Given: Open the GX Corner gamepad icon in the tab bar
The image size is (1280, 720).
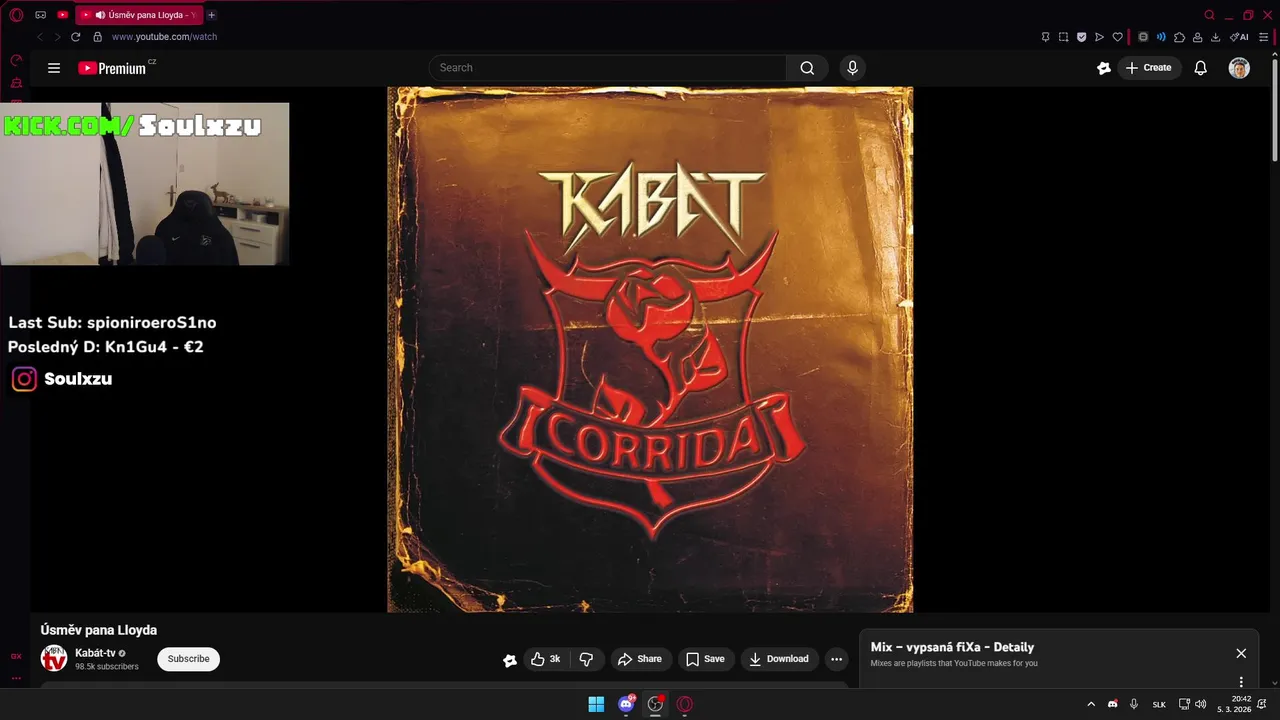Looking at the screenshot, I should pos(41,15).
